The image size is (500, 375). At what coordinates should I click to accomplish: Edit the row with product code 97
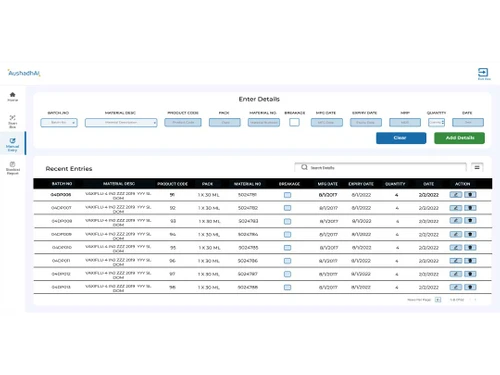[455, 274]
